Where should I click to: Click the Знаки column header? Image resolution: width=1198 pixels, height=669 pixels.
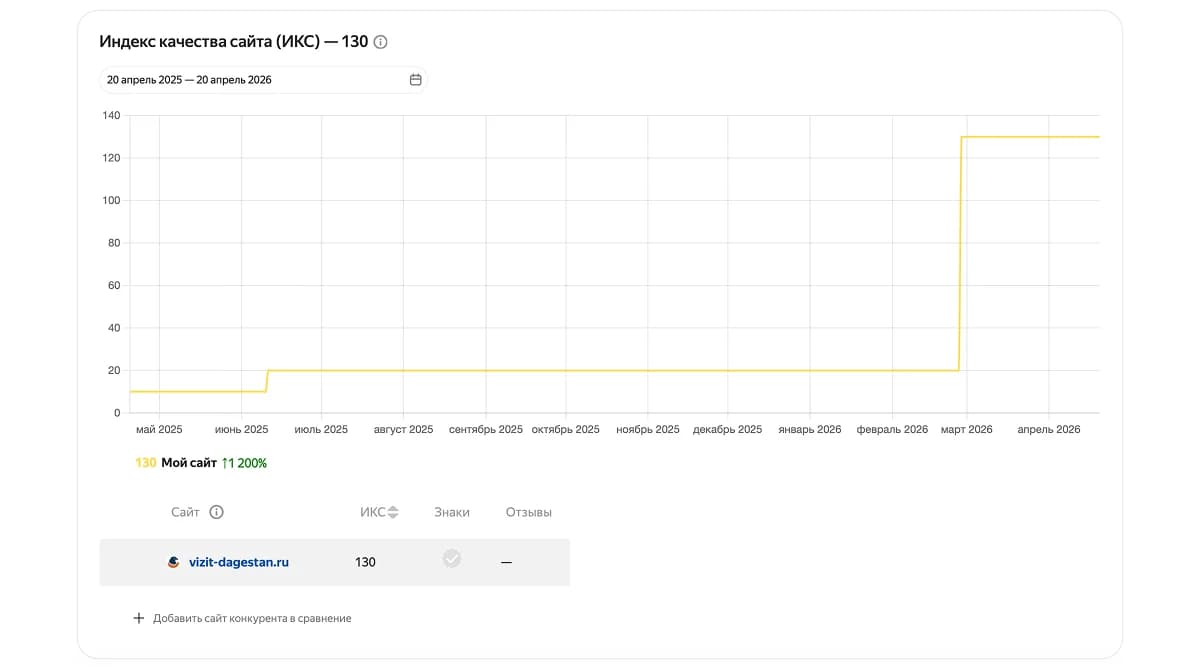[x=452, y=512]
